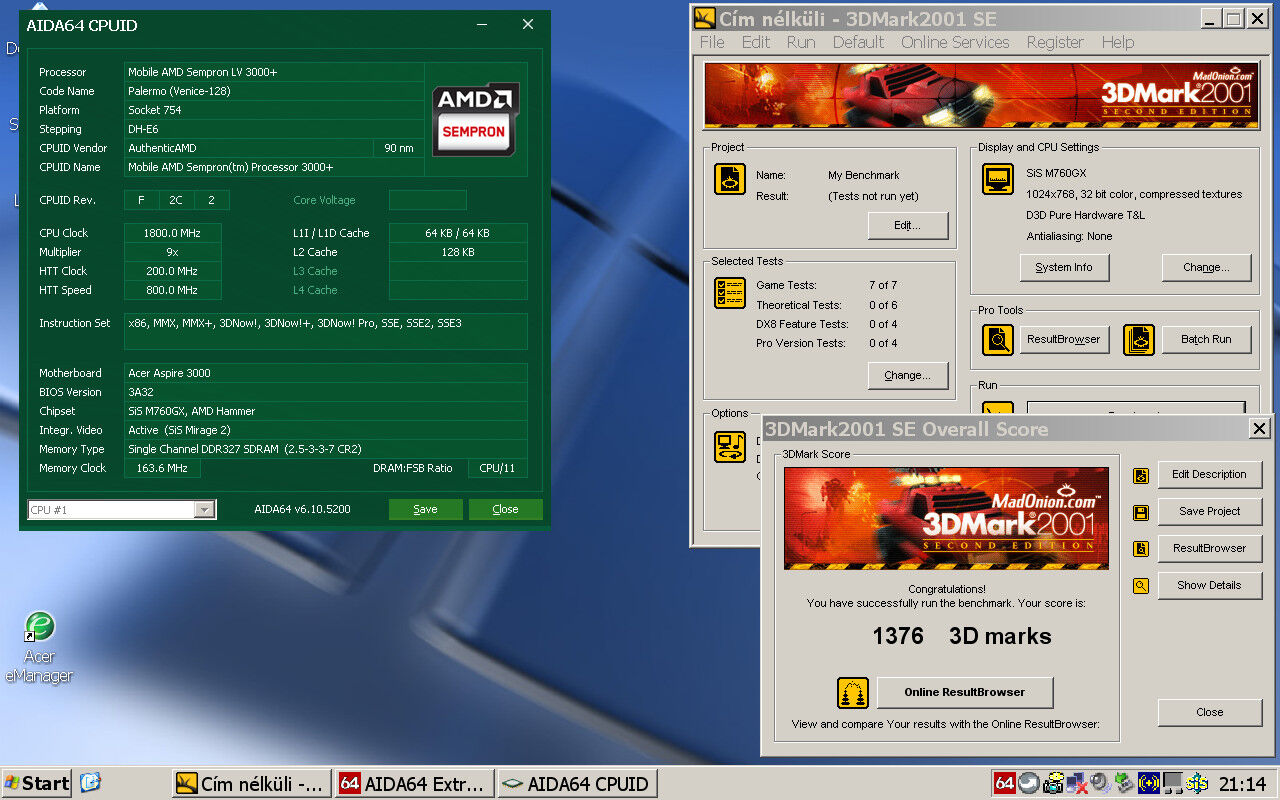Open the CPU #1 dropdown in AIDA64 CPUID
This screenshot has height=800, width=1280.
point(204,510)
